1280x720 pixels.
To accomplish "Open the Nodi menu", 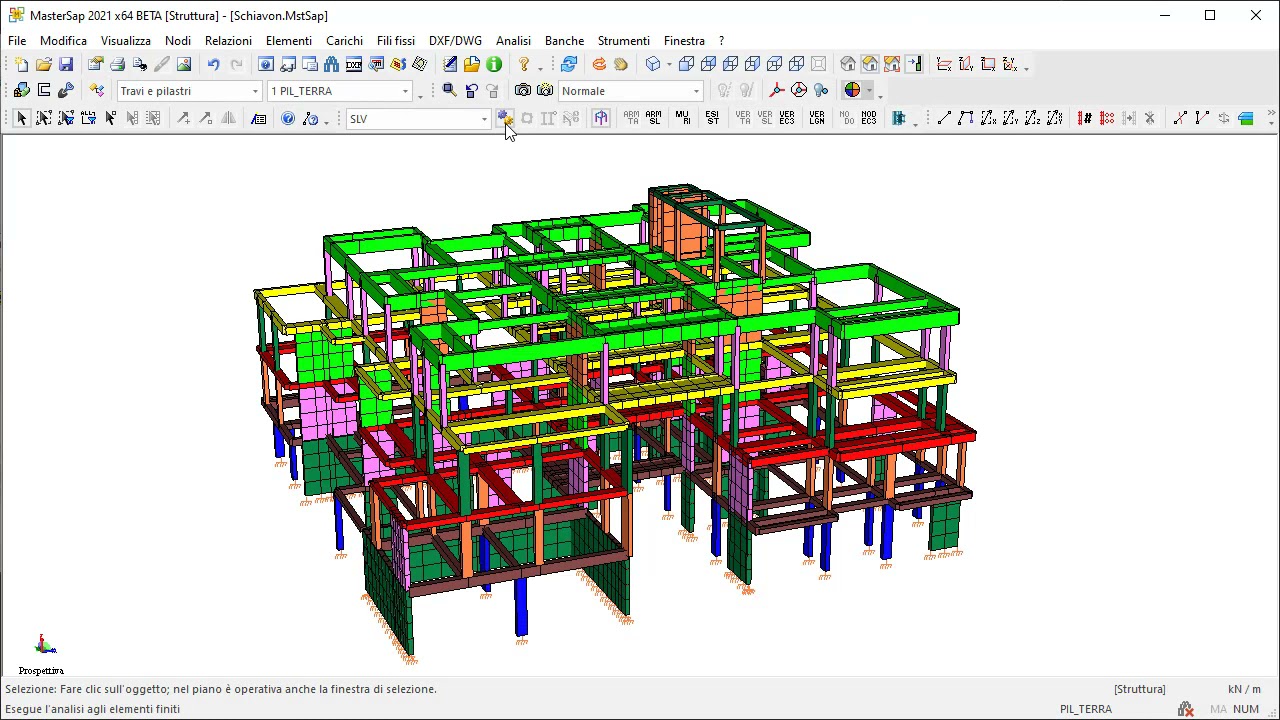I will tap(178, 41).
